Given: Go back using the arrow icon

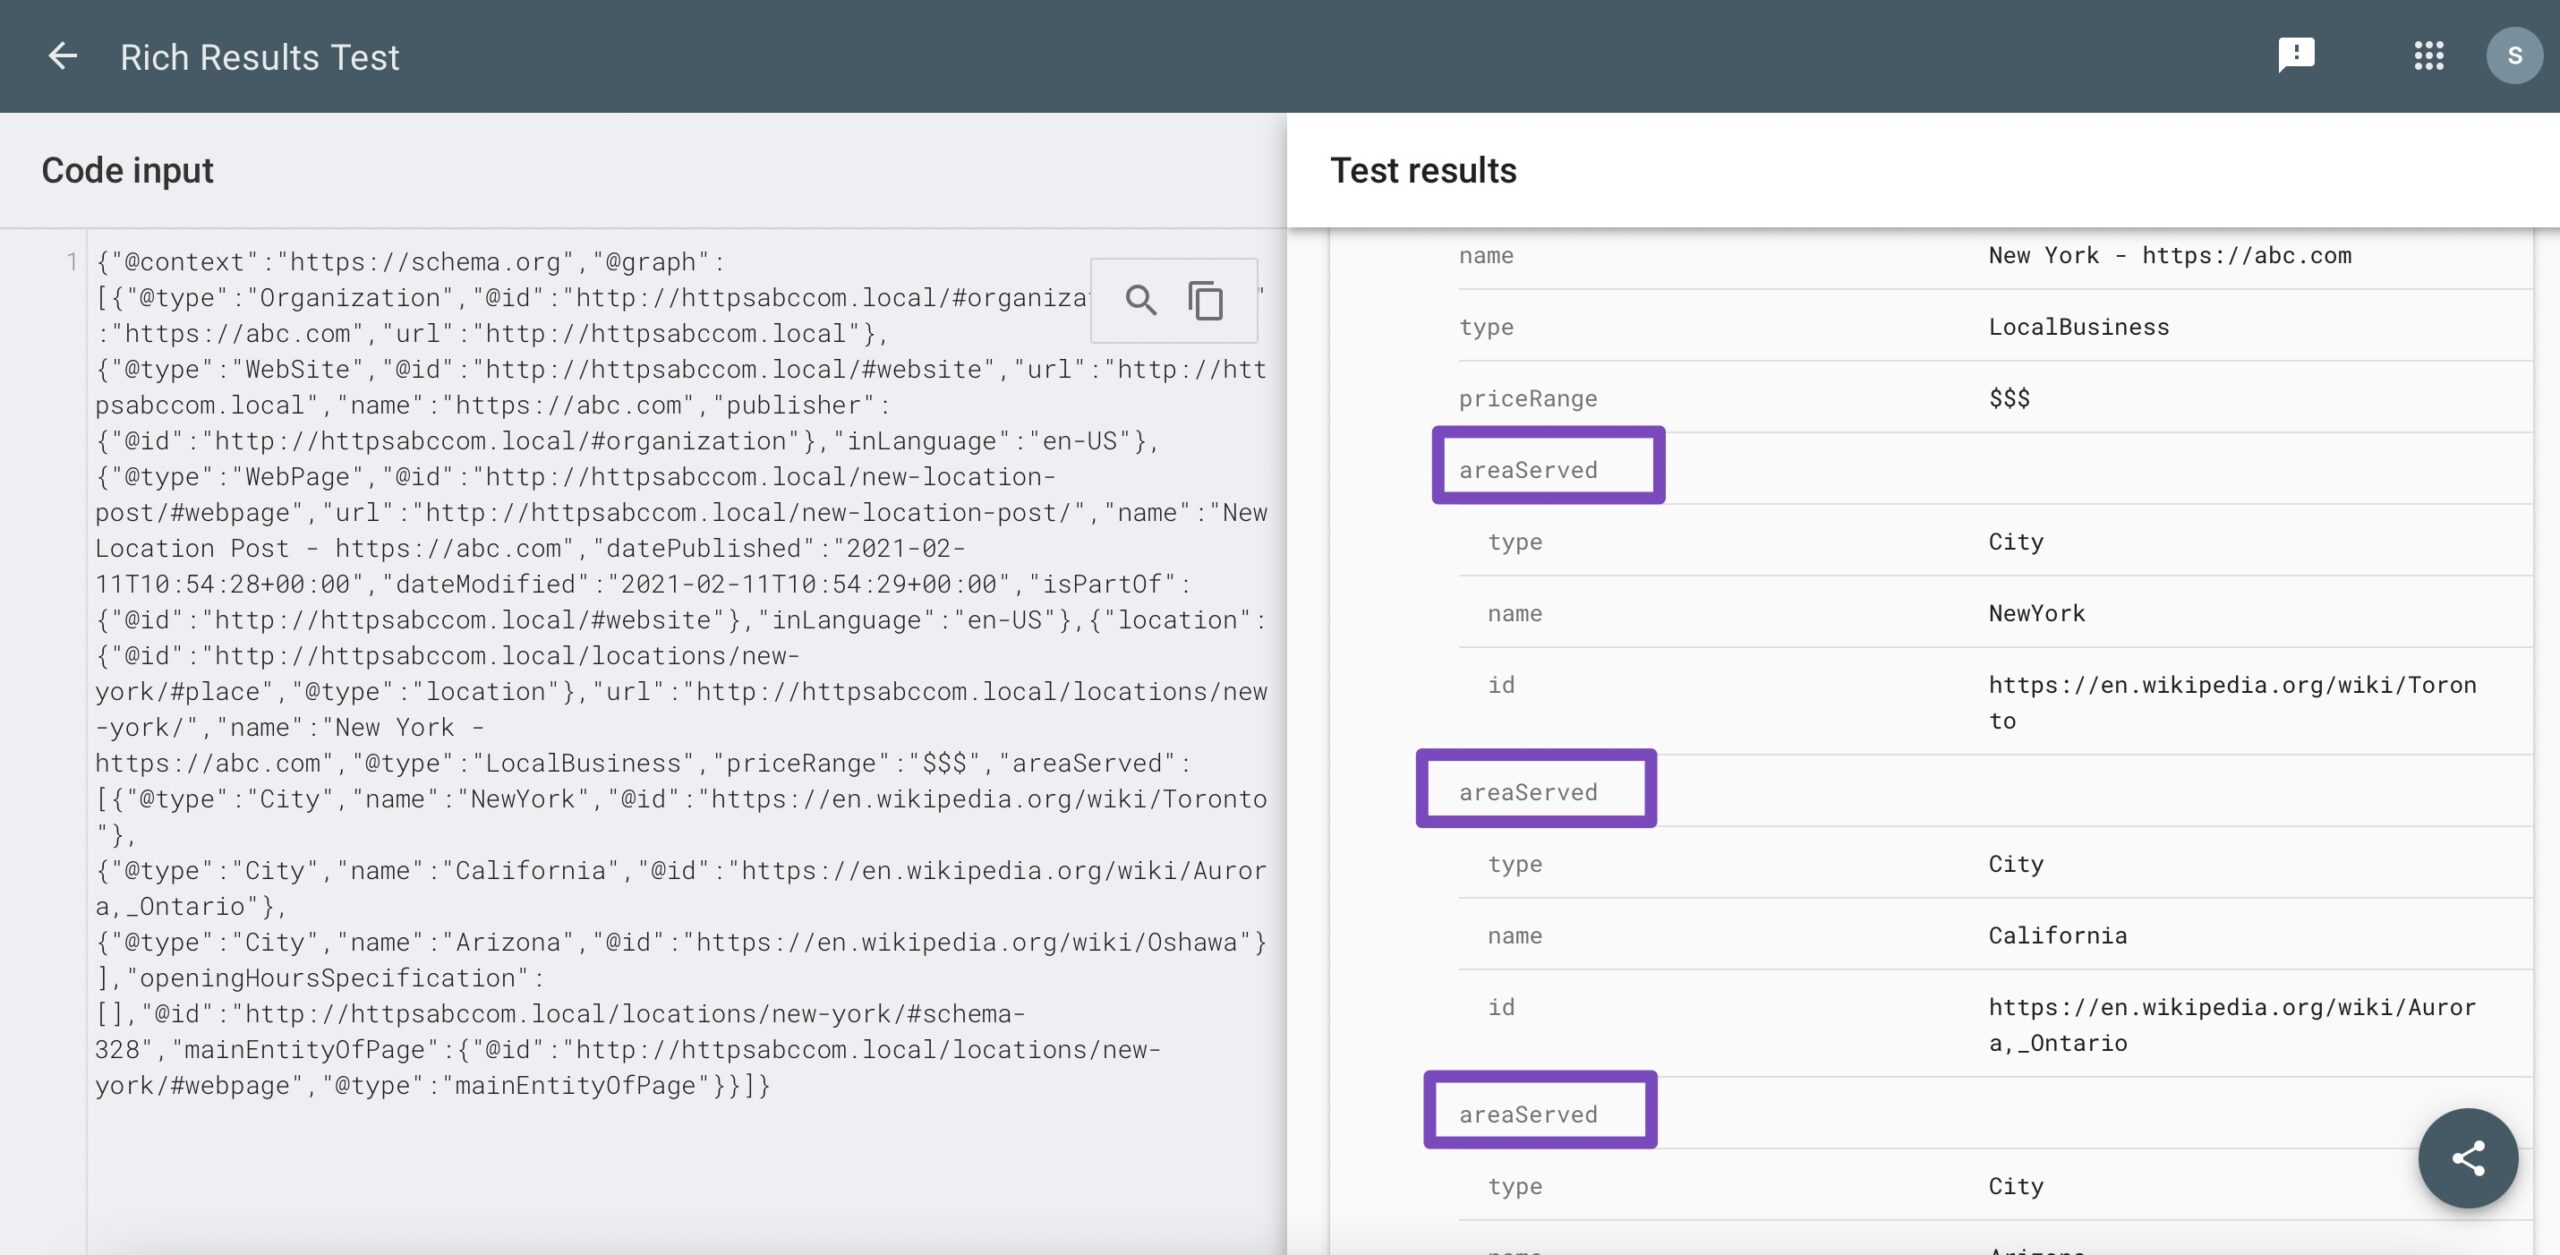Looking at the screenshot, I should [x=62, y=56].
